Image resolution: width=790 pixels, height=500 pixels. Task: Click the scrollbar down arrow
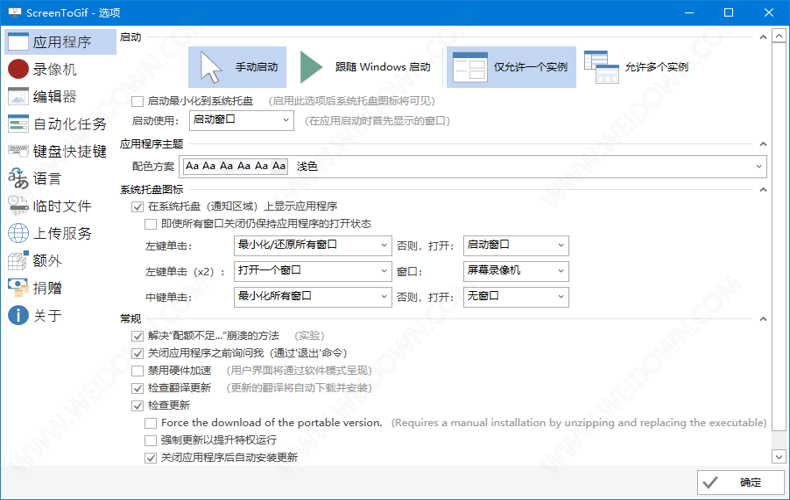click(779, 457)
